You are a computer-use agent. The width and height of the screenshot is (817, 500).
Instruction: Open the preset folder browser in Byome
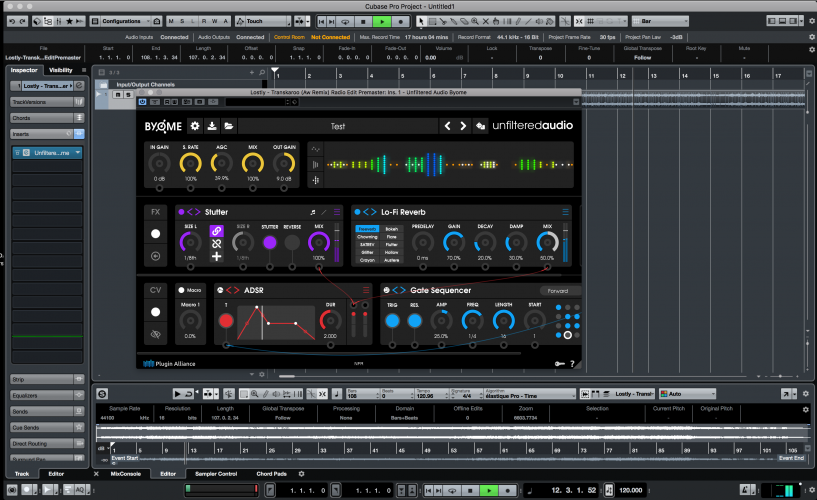[229, 126]
